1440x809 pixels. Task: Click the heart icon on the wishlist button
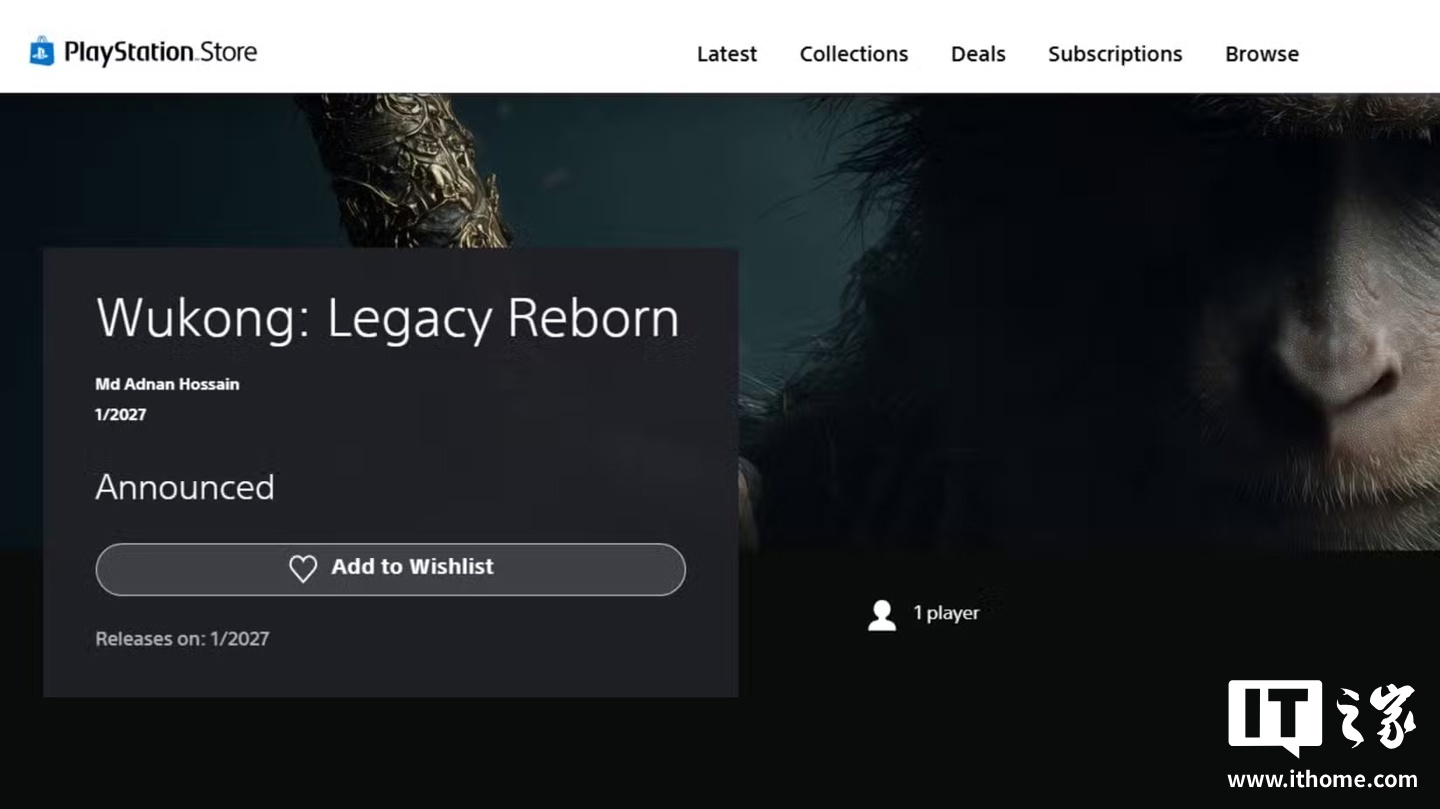(303, 568)
